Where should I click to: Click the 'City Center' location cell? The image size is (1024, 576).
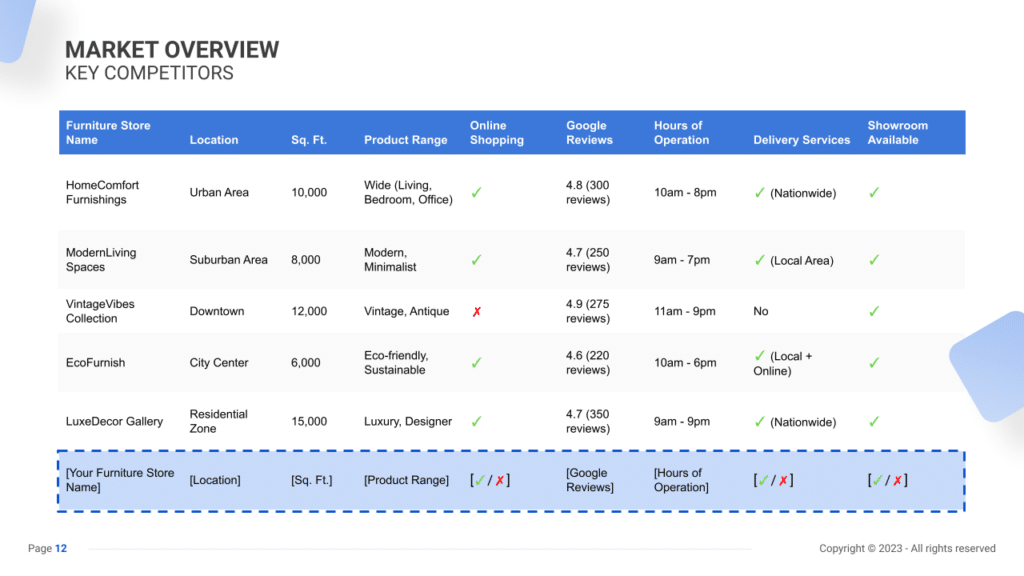pos(219,362)
